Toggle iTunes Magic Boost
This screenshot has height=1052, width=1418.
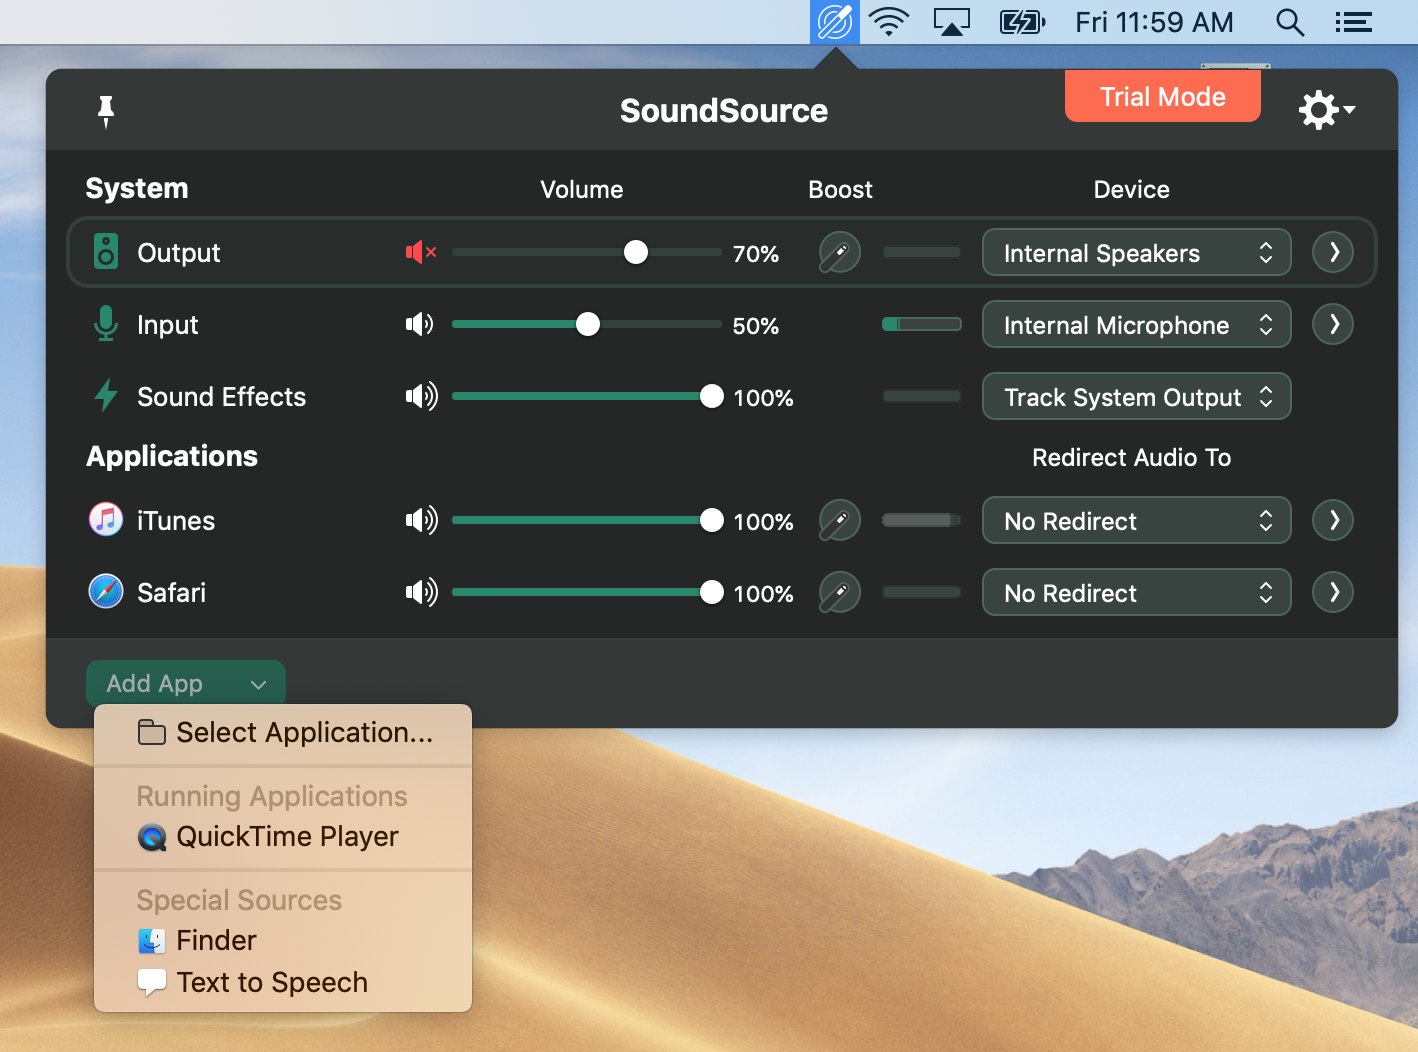tap(840, 520)
